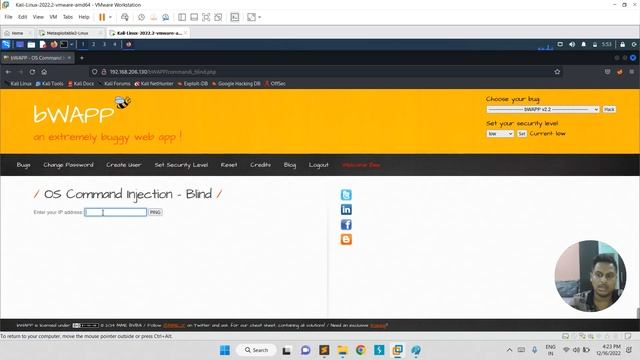Open a new Firefox tab
Screen dimensions: 640x360
[x=82, y=58]
